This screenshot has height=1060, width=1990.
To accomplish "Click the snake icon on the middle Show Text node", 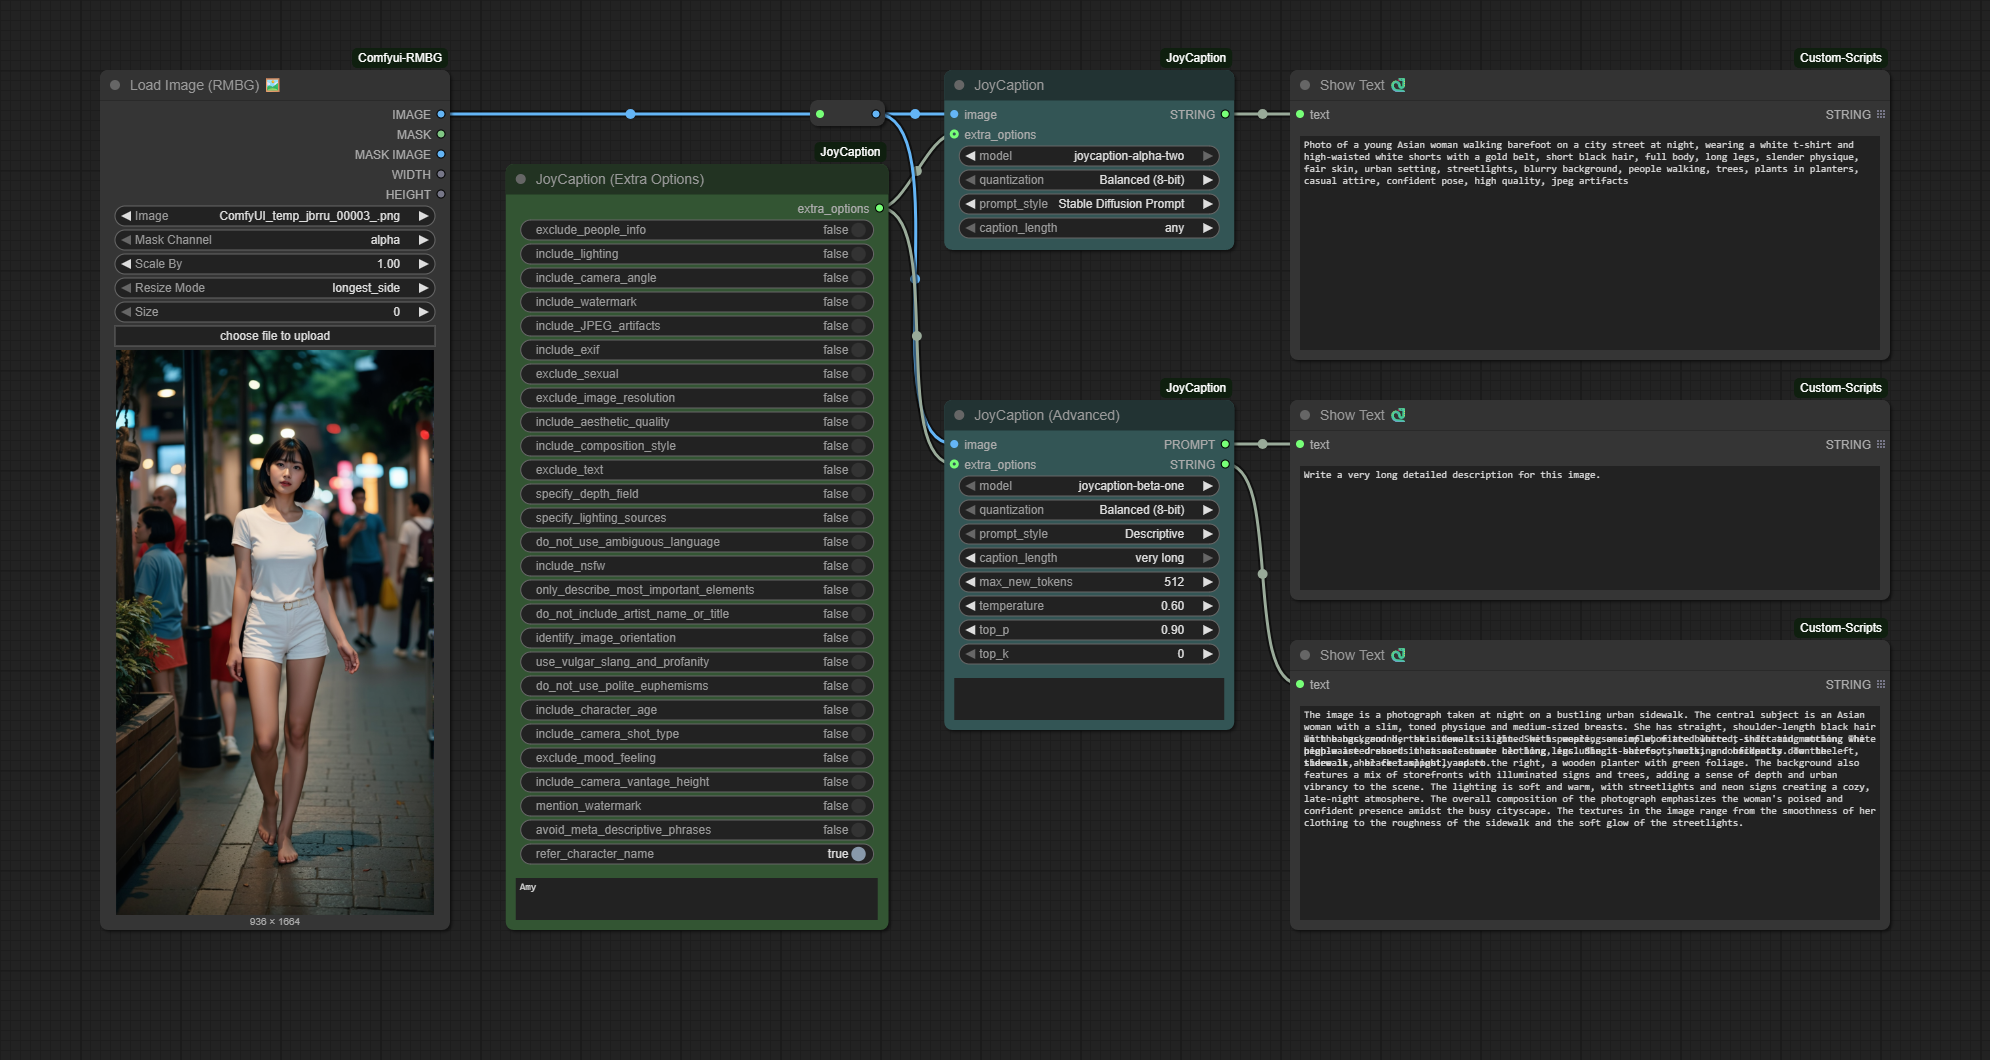I will [1398, 415].
